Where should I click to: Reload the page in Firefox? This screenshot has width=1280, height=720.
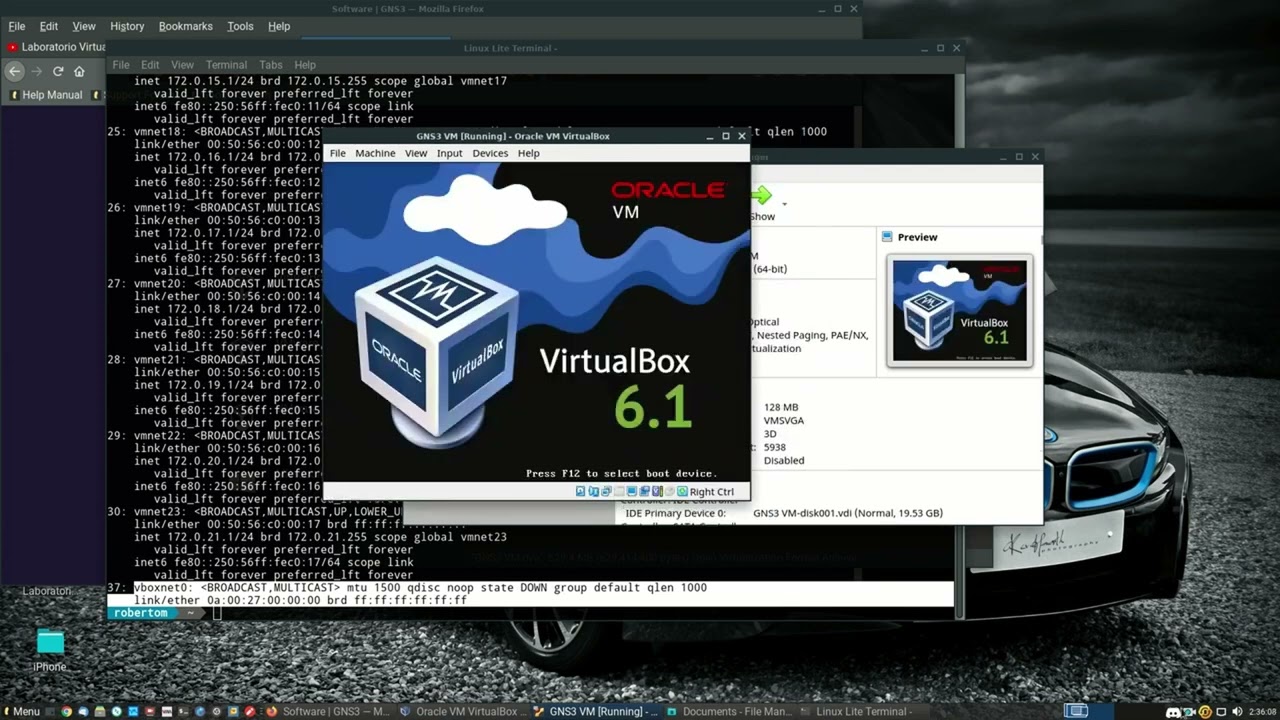(x=58, y=71)
